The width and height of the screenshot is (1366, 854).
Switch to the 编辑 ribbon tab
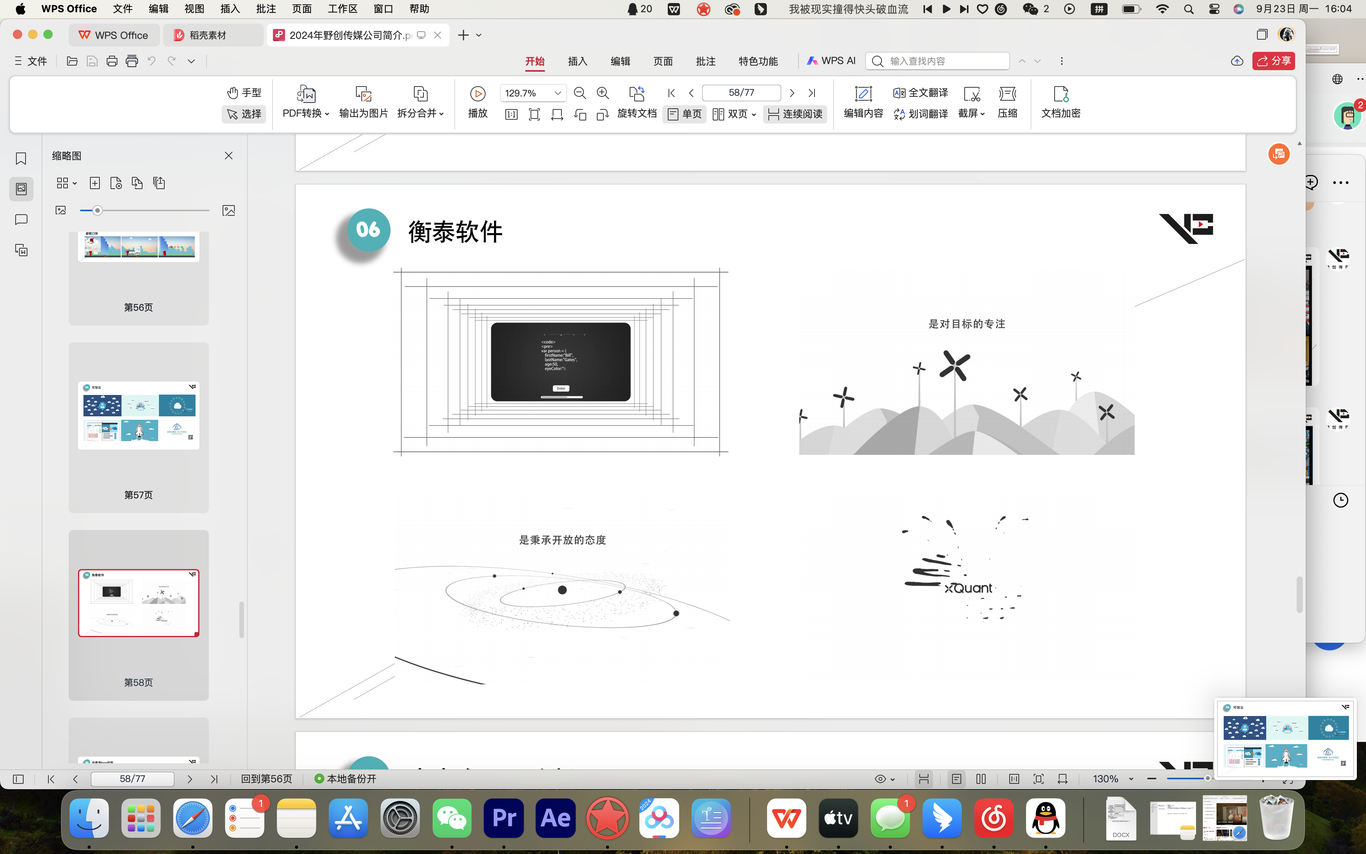[x=621, y=61]
